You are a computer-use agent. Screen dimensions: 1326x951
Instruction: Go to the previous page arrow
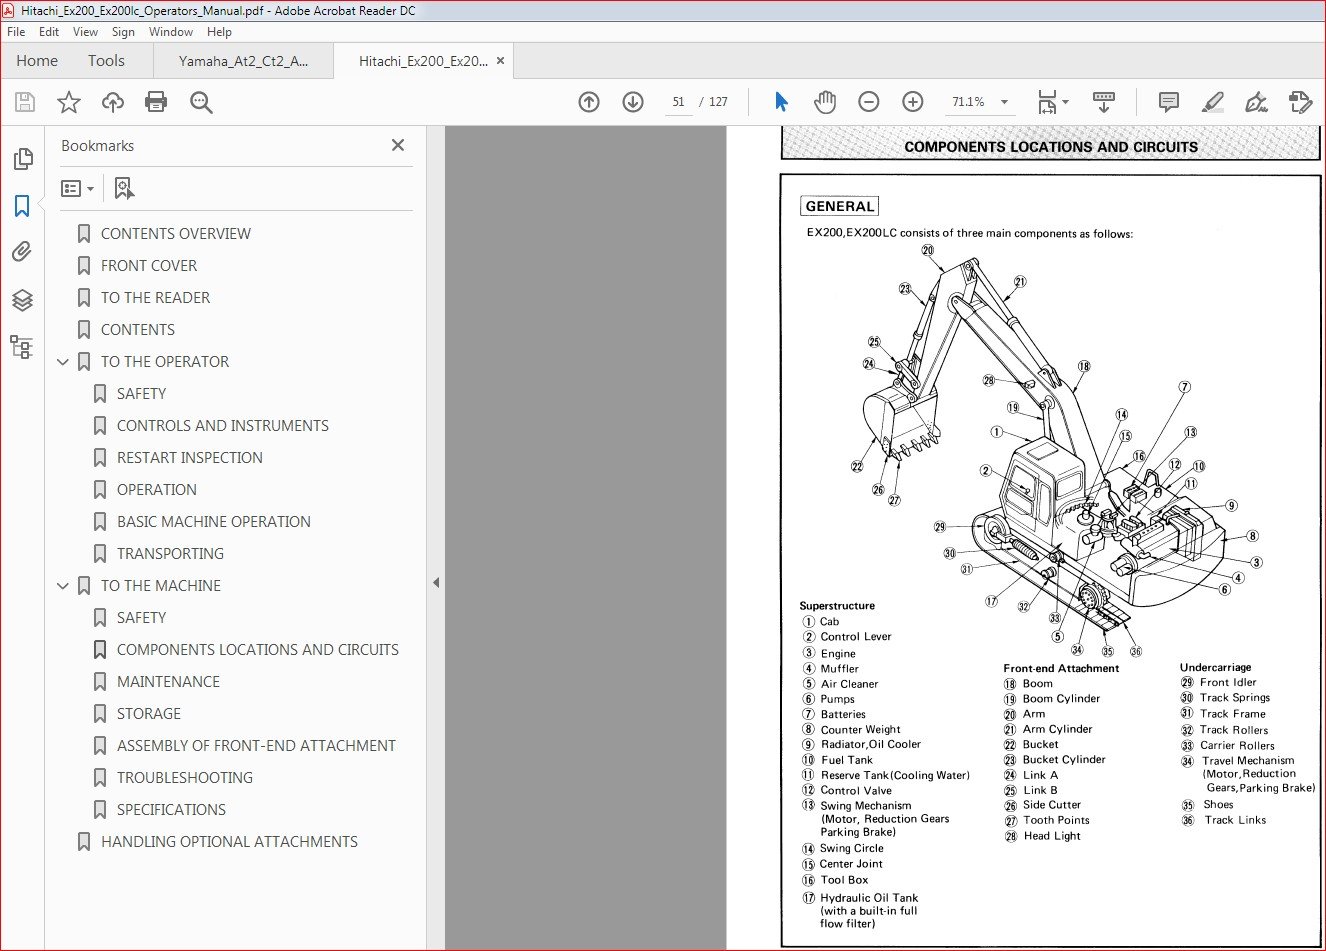(589, 102)
